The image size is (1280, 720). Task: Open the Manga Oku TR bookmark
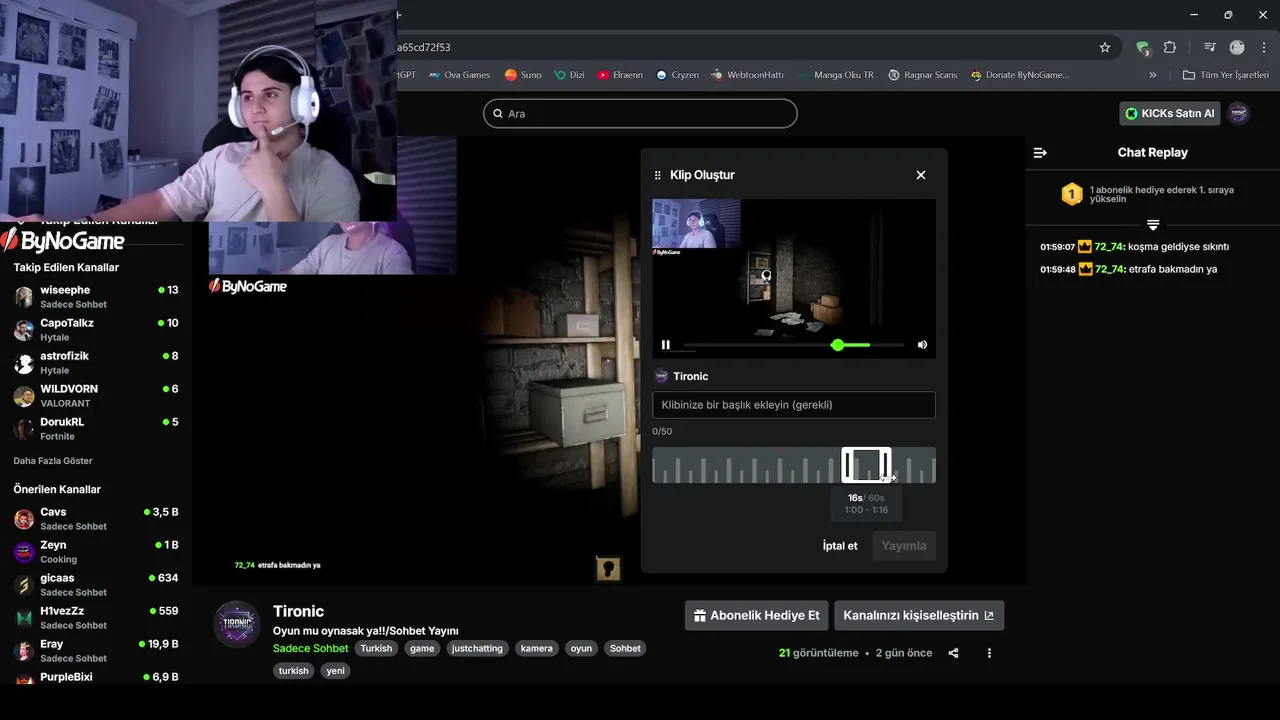[835, 75]
